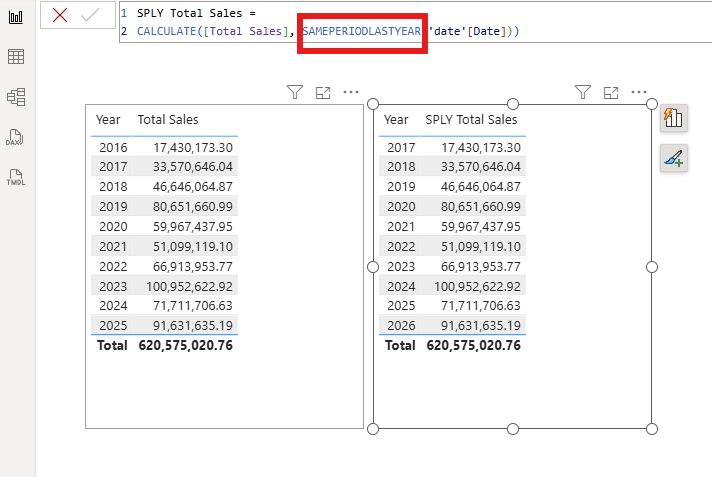This screenshot has width=712, height=477.
Task: Cancel formula edit with red X
Action: pos(60,15)
